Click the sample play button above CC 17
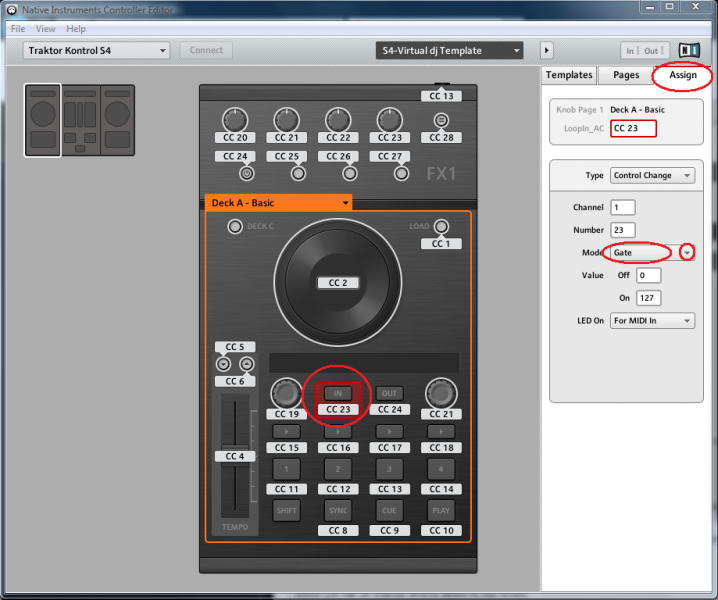 coord(390,431)
